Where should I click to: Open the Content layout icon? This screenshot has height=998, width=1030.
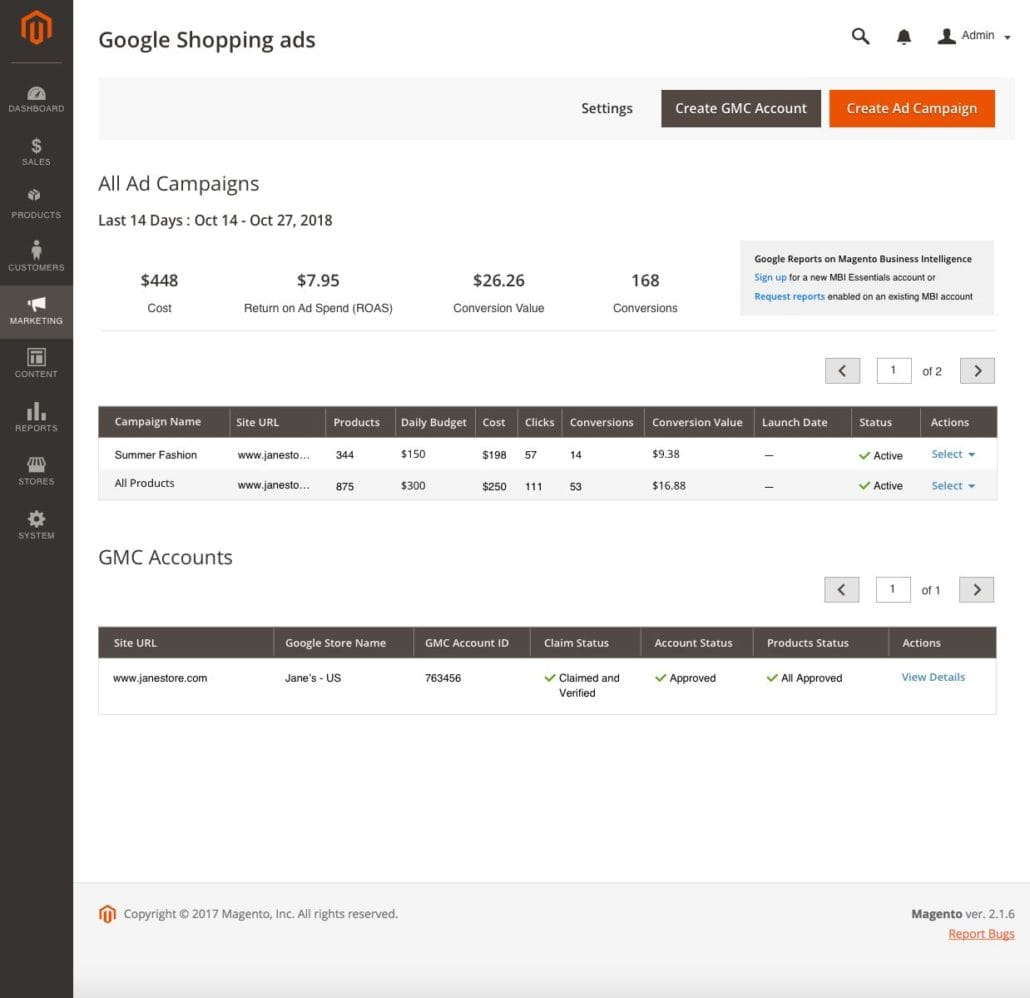click(x=36, y=357)
